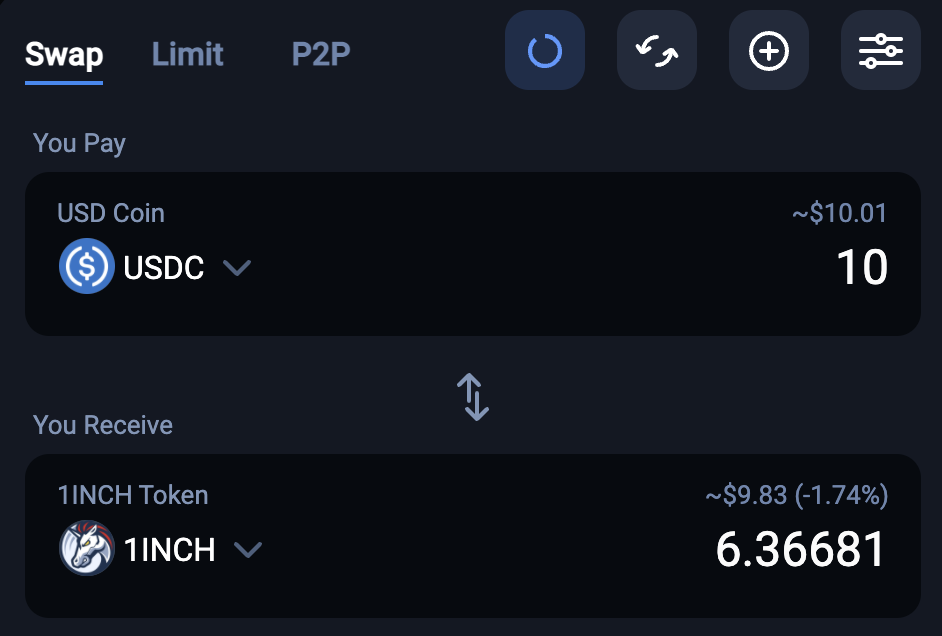Click the USD Coin name label
This screenshot has width=942, height=636.
(x=111, y=213)
